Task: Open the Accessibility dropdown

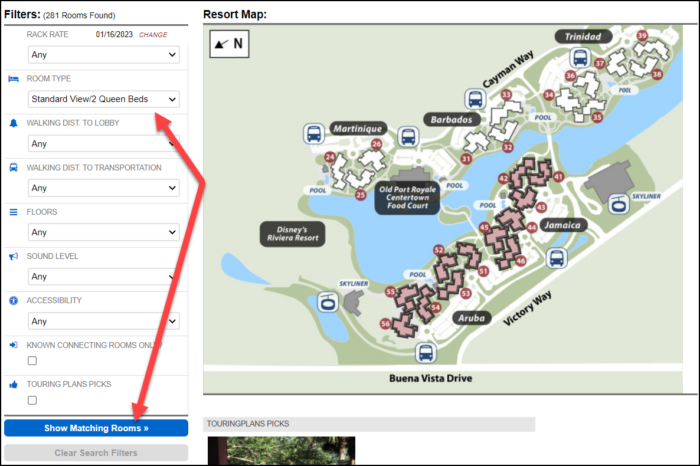Action: tap(104, 321)
